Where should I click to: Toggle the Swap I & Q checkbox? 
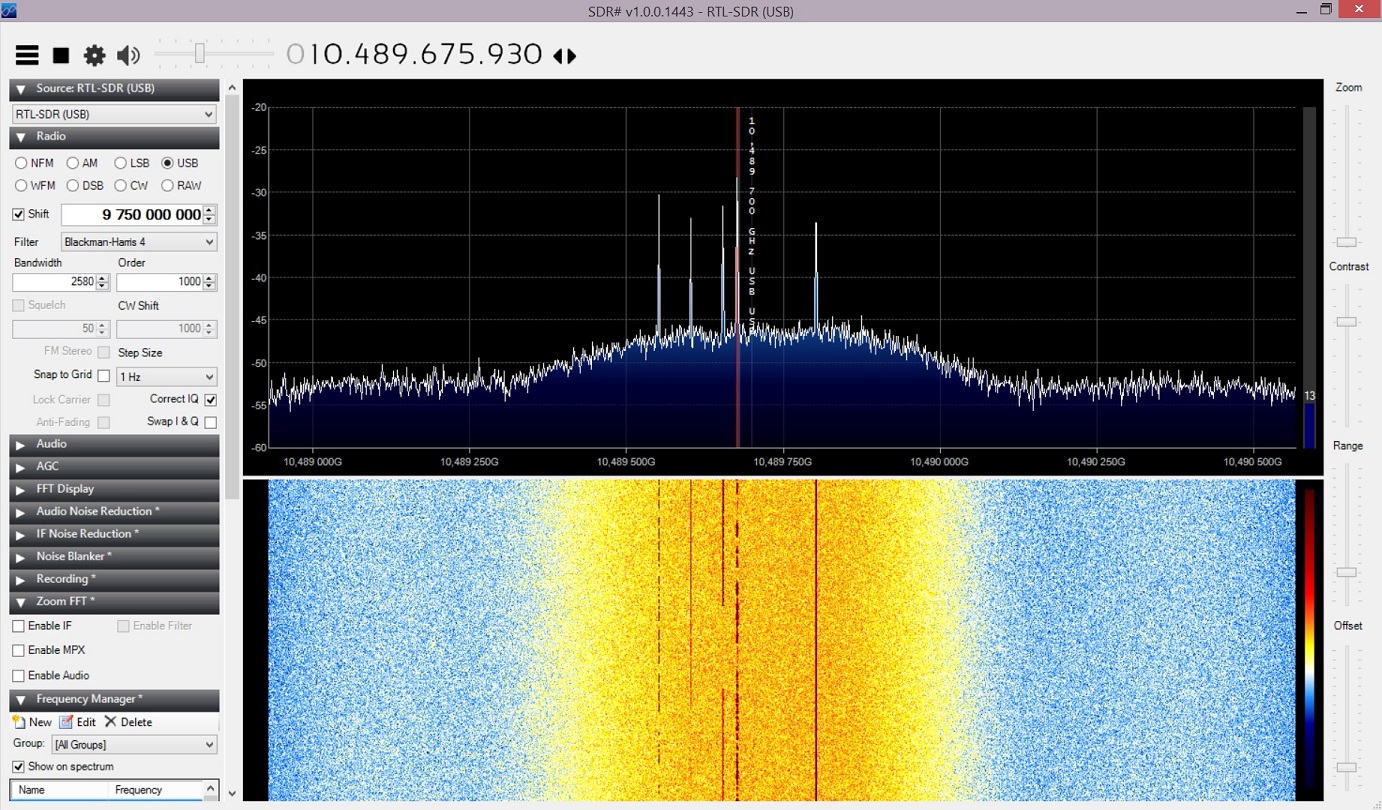pos(210,422)
